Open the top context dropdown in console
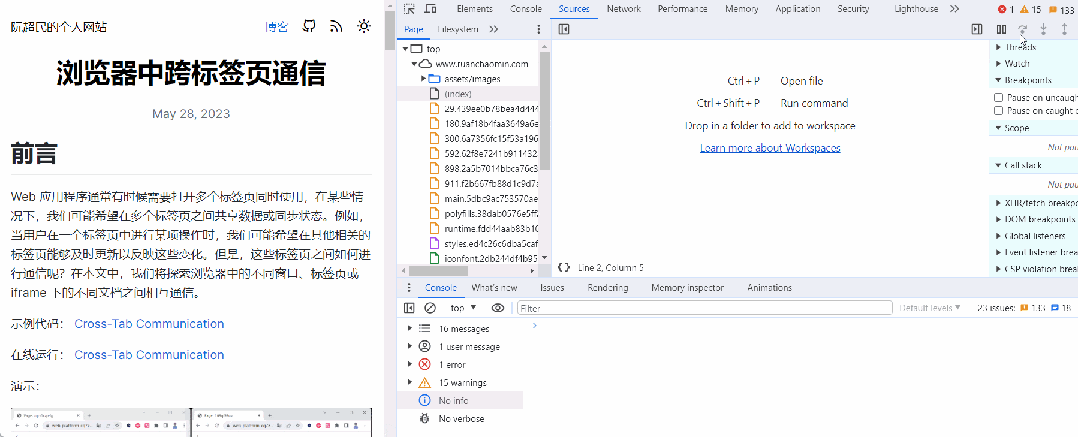 point(463,308)
